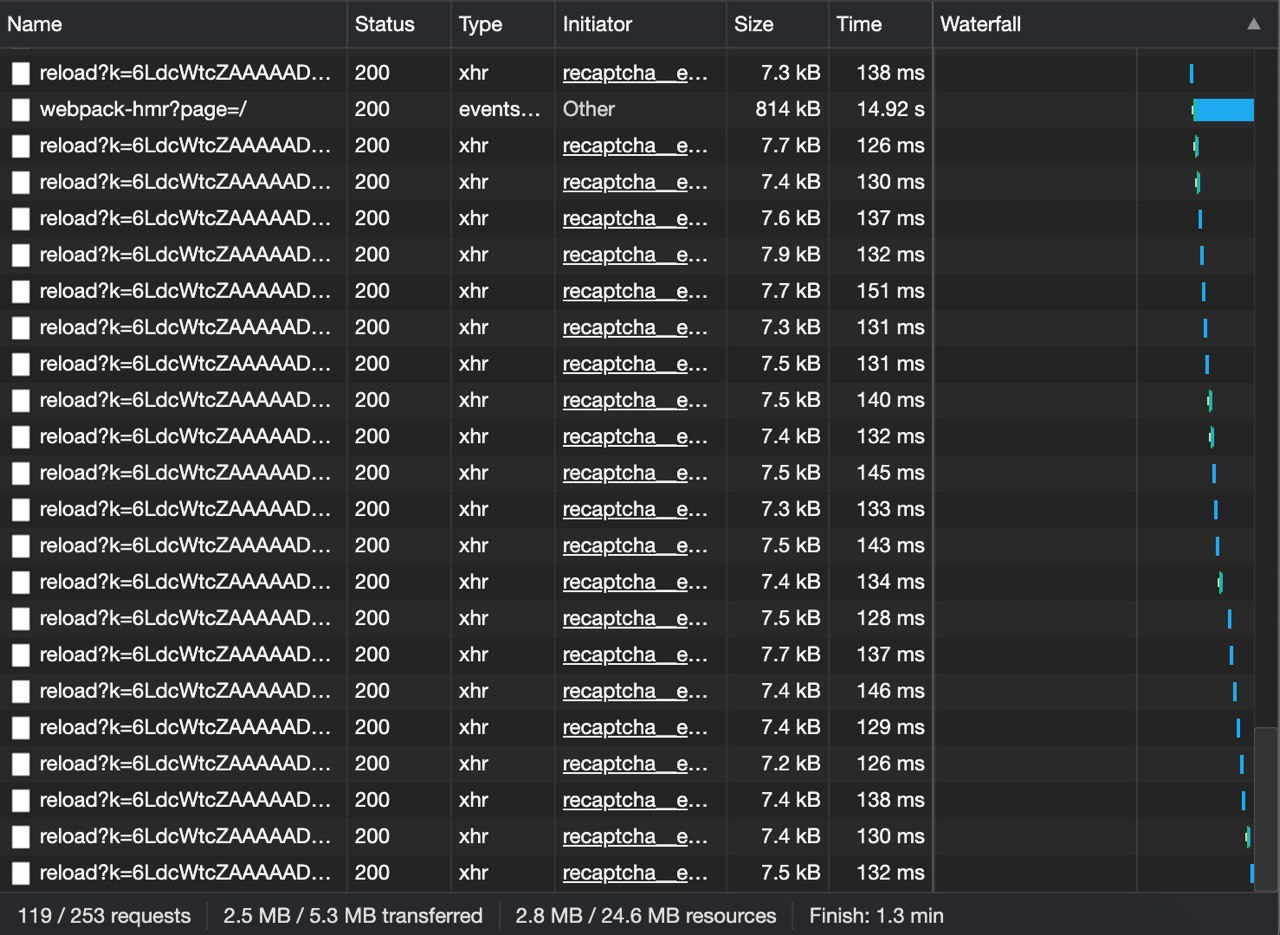Click the 146 ms time cell
The image size is (1280, 935).
click(x=891, y=690)
